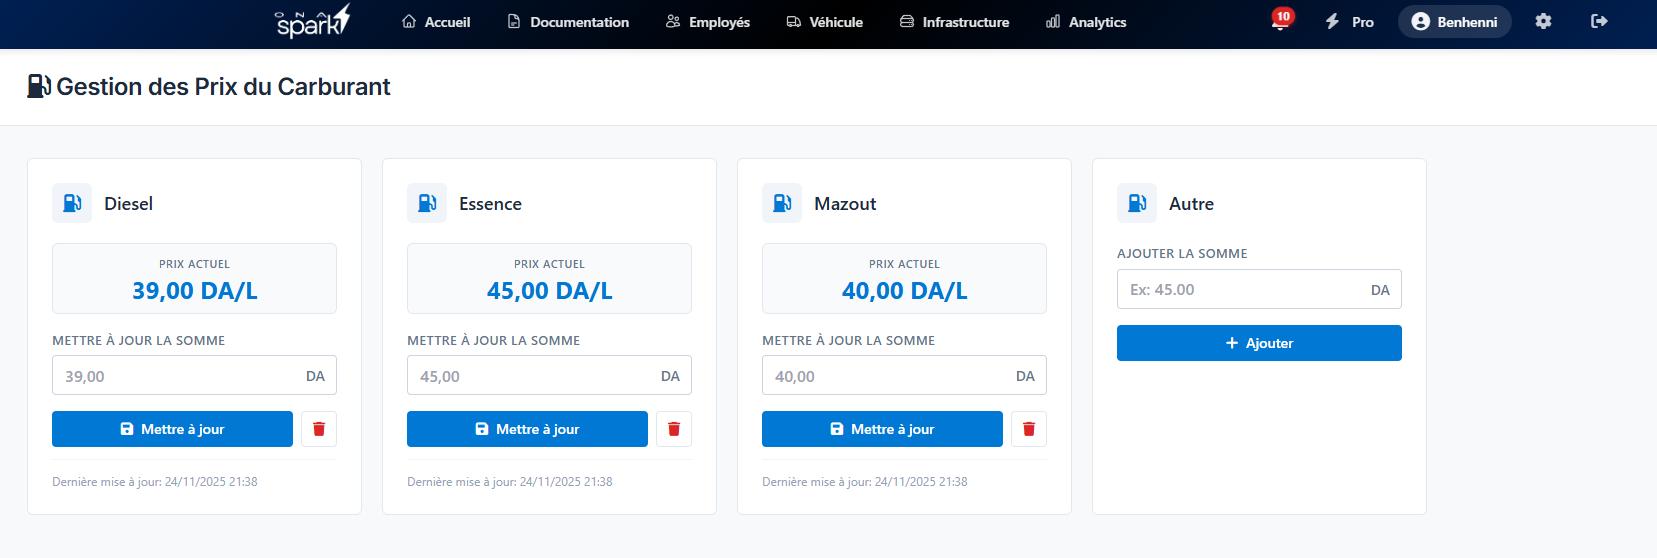The width and height of the screenshot is (1657, 558).
Task: Select the 45,00 DA/L current price
Action: point(550,291)
